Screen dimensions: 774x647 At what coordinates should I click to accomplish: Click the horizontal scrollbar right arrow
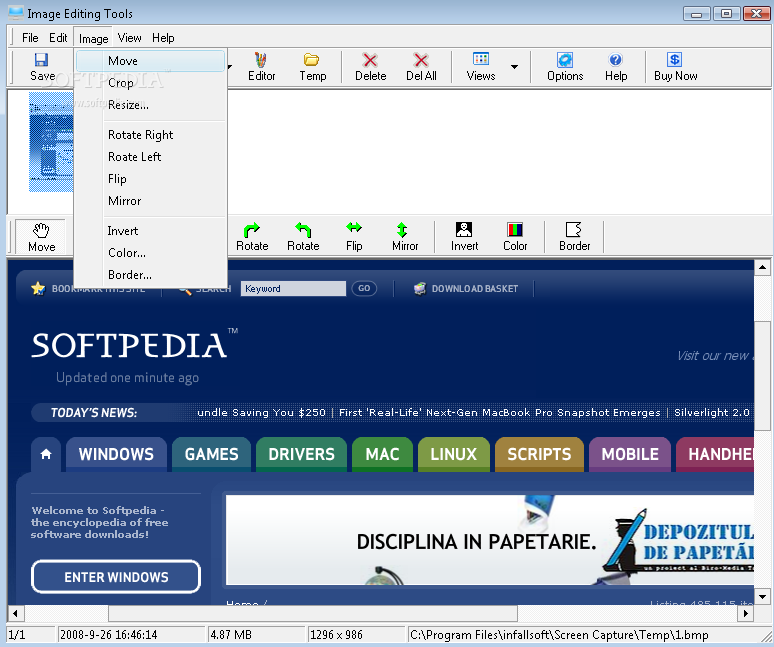[745, 613]
